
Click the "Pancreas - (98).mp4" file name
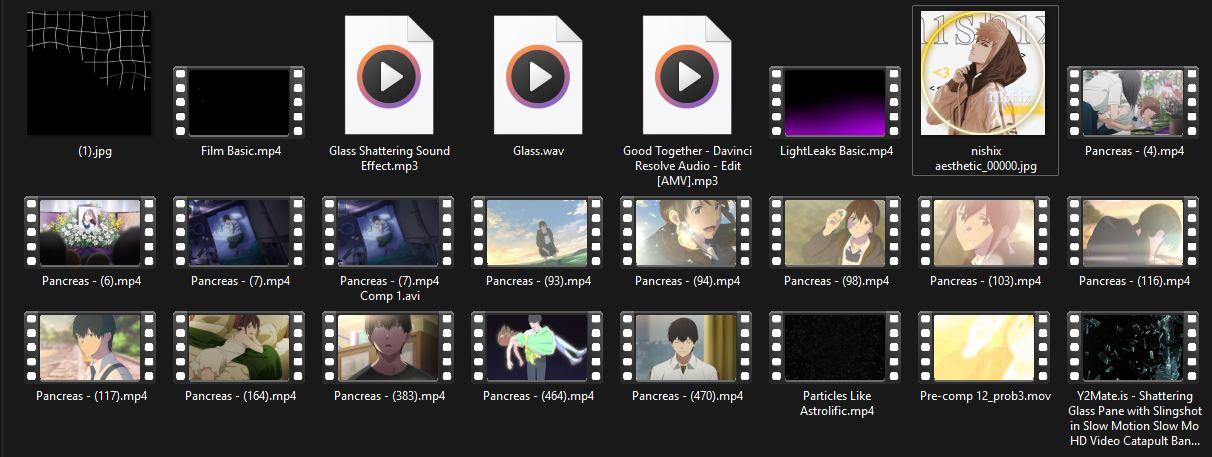click(836, 281)
